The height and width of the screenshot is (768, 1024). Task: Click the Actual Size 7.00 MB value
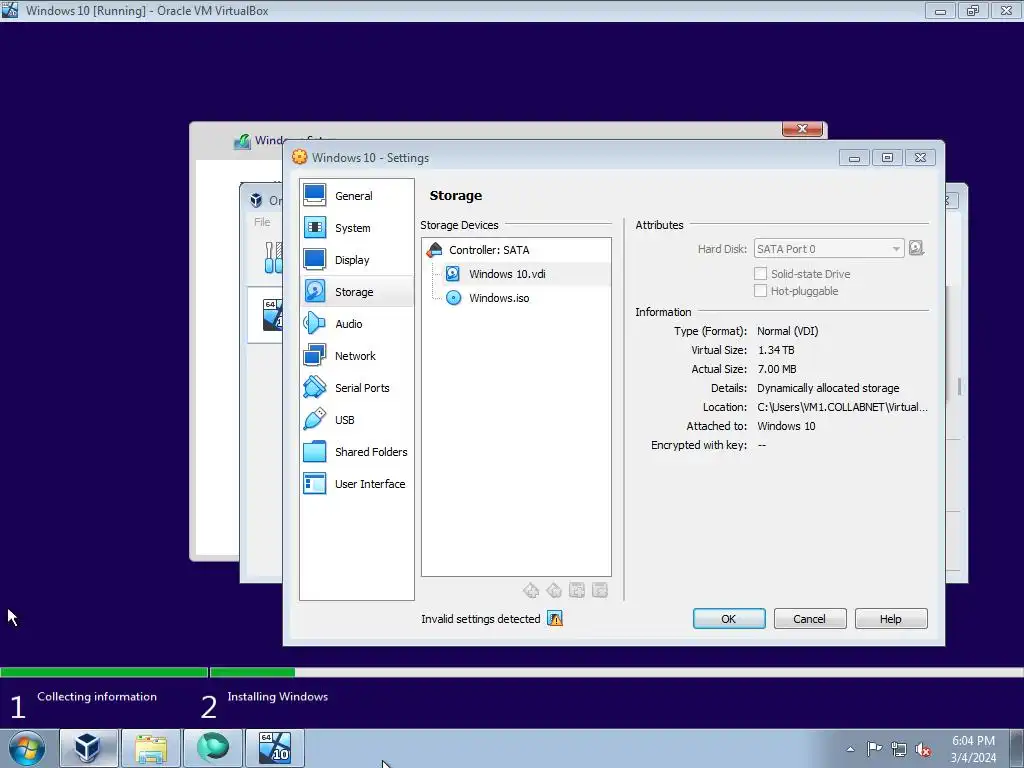(776, 369)
